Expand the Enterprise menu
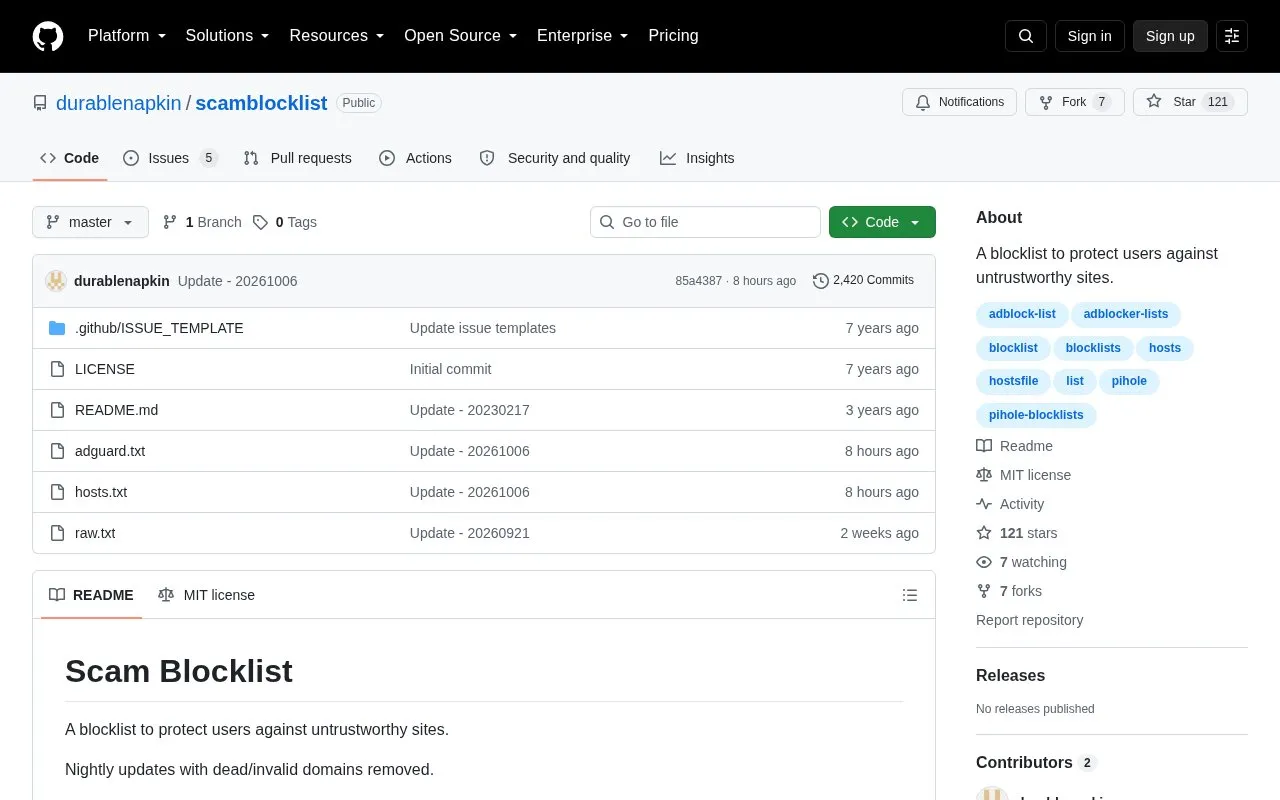The width and height of the screenshot is (1280, 800). click(583, 36)
